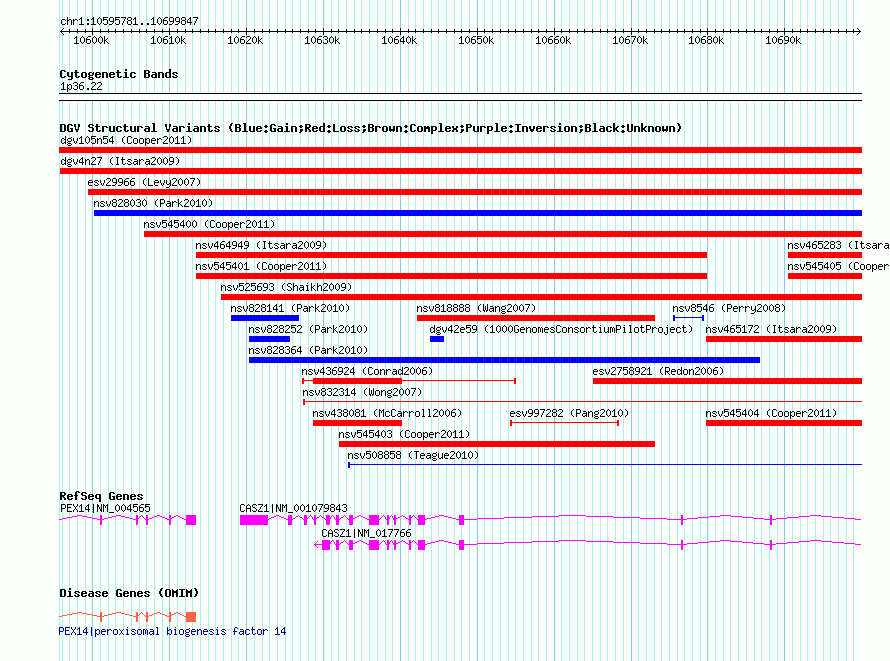
Task: Open PEX14 peroxisomal biogenesis factor 14 link
Action: click(173, 631)
